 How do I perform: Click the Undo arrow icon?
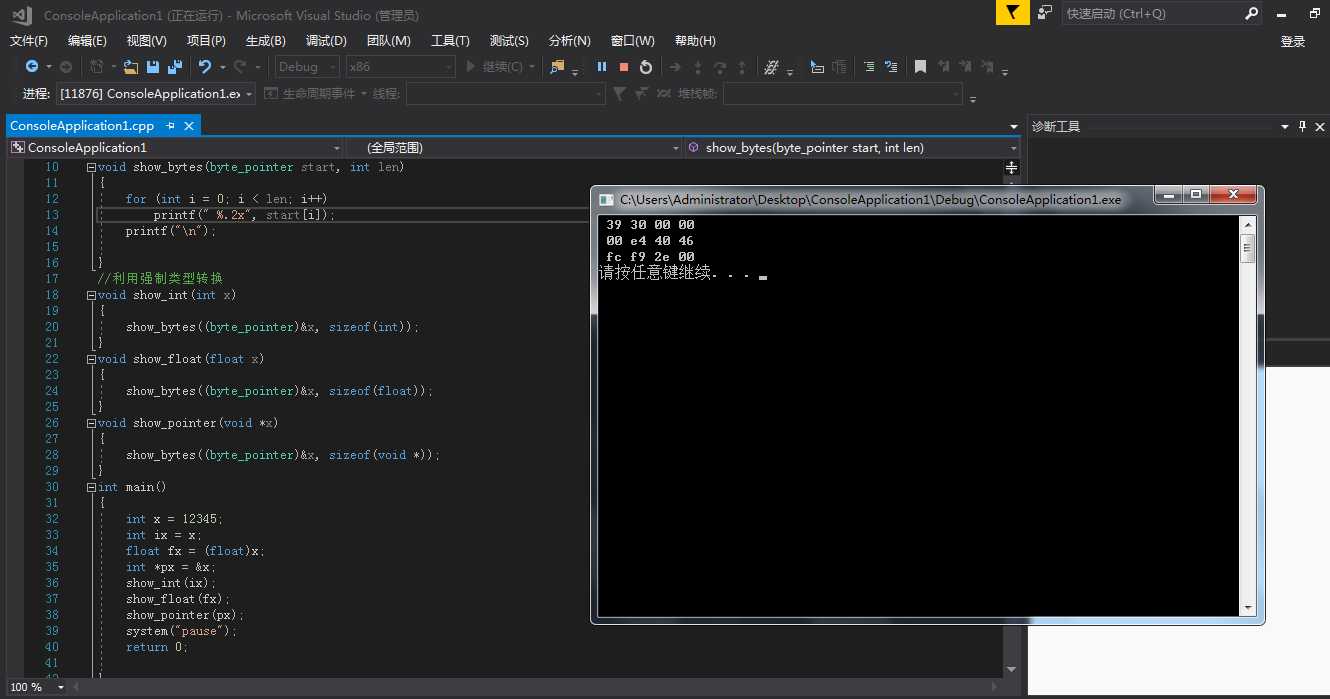(204, 67)
